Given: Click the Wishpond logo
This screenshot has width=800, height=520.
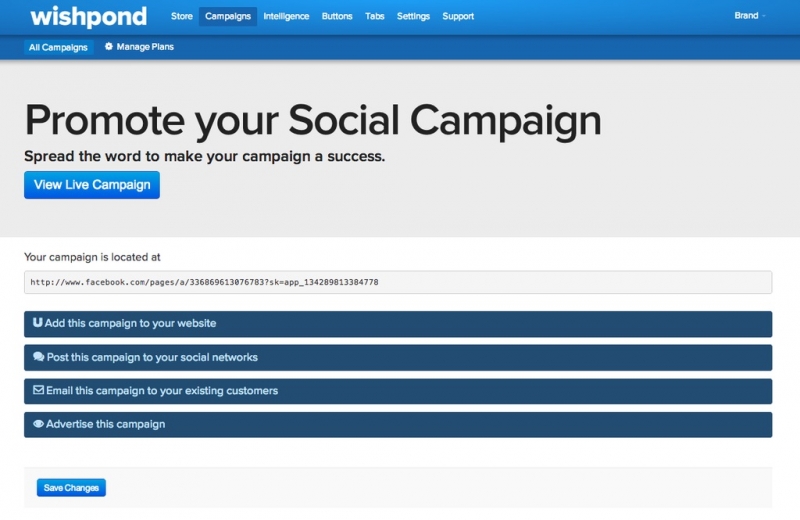Looking at the screenshot, I should (x=88, y=16).
